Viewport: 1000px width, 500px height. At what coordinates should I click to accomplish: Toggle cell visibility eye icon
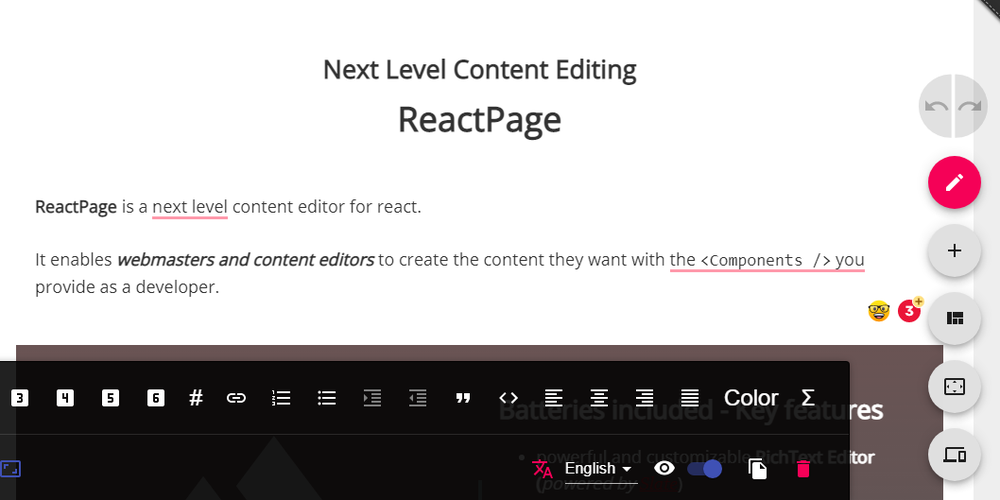(x=665, y=469)
